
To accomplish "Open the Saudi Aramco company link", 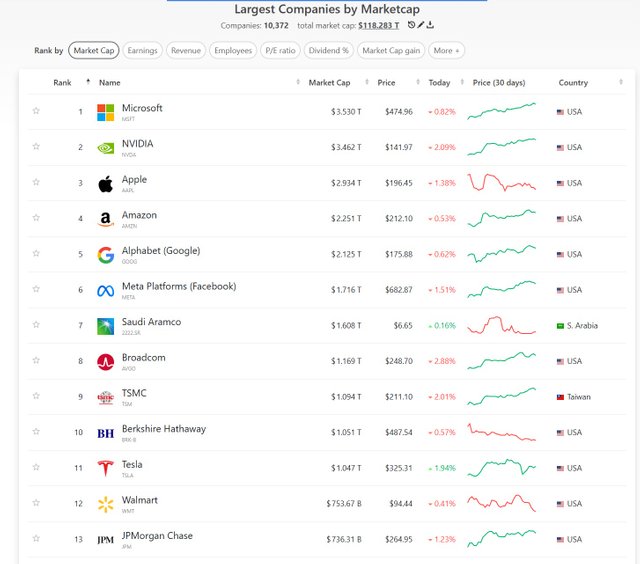I will tap(151, 322).
